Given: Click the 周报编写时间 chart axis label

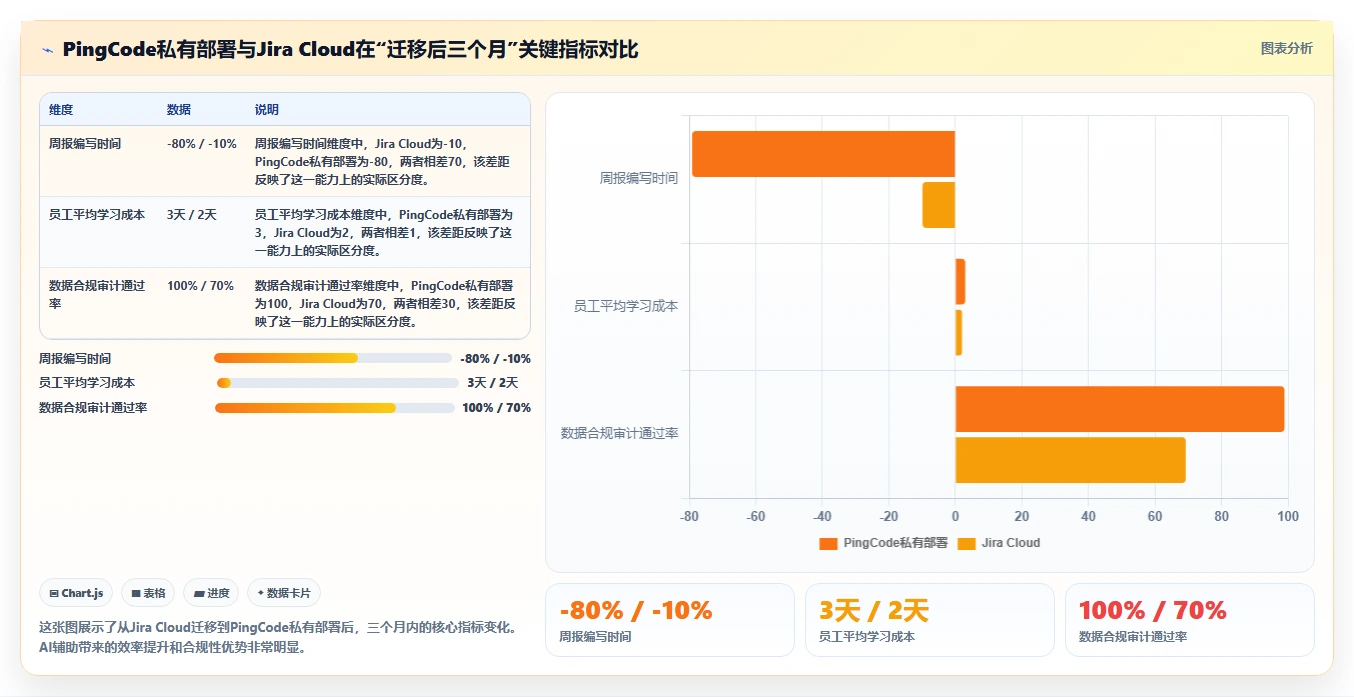Looking at the screenshot, I should (639, 179).
